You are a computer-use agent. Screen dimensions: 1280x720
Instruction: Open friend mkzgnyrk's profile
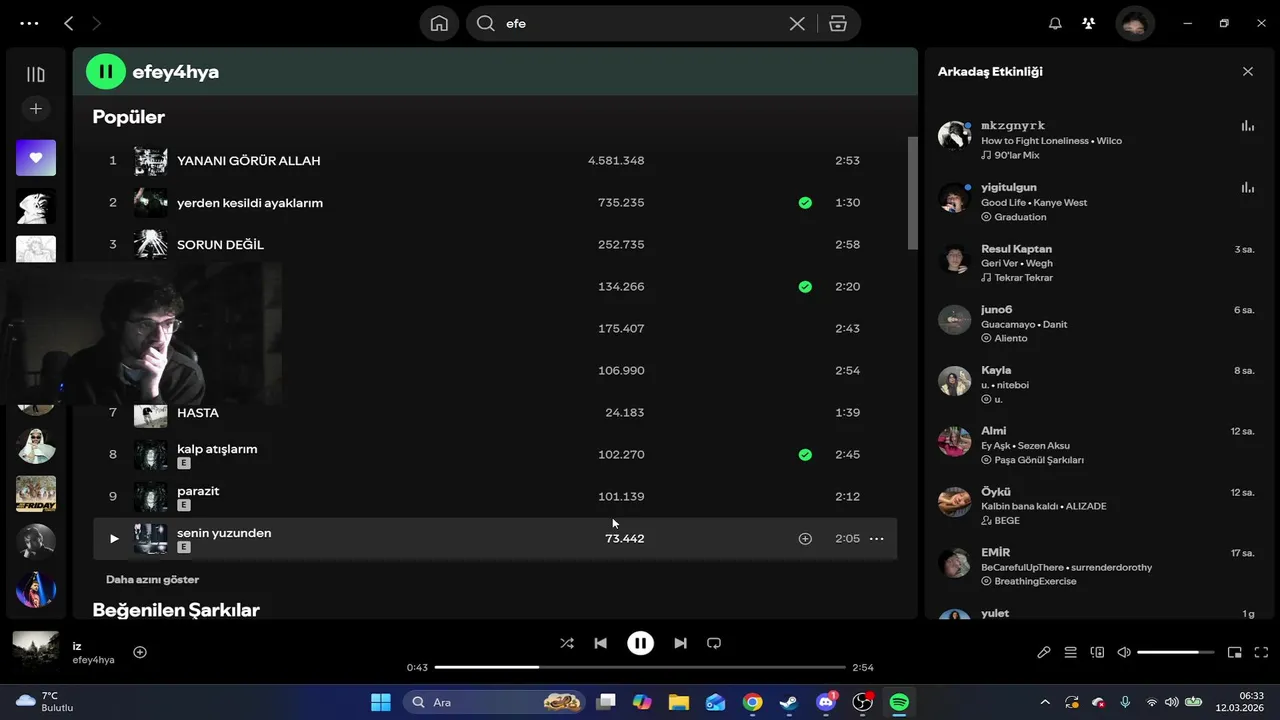1013,125
